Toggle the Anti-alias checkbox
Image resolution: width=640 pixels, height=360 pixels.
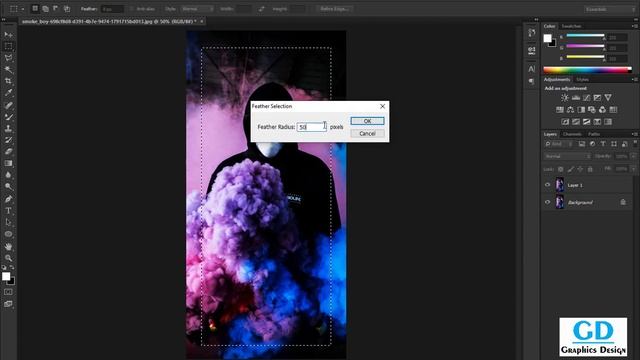coord(132,9)
